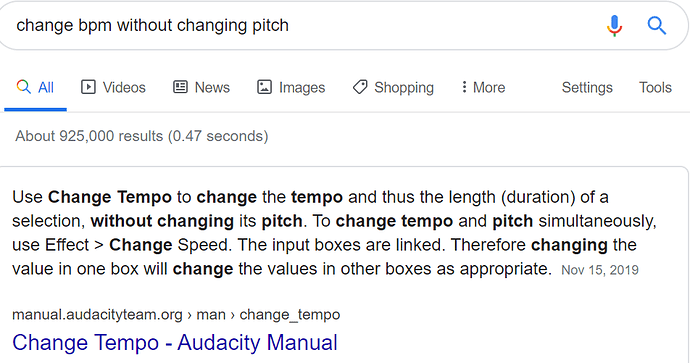Expand the Tools filter options
The height and width of the screenshot is (363, 690).
click(x=655, y=88)
